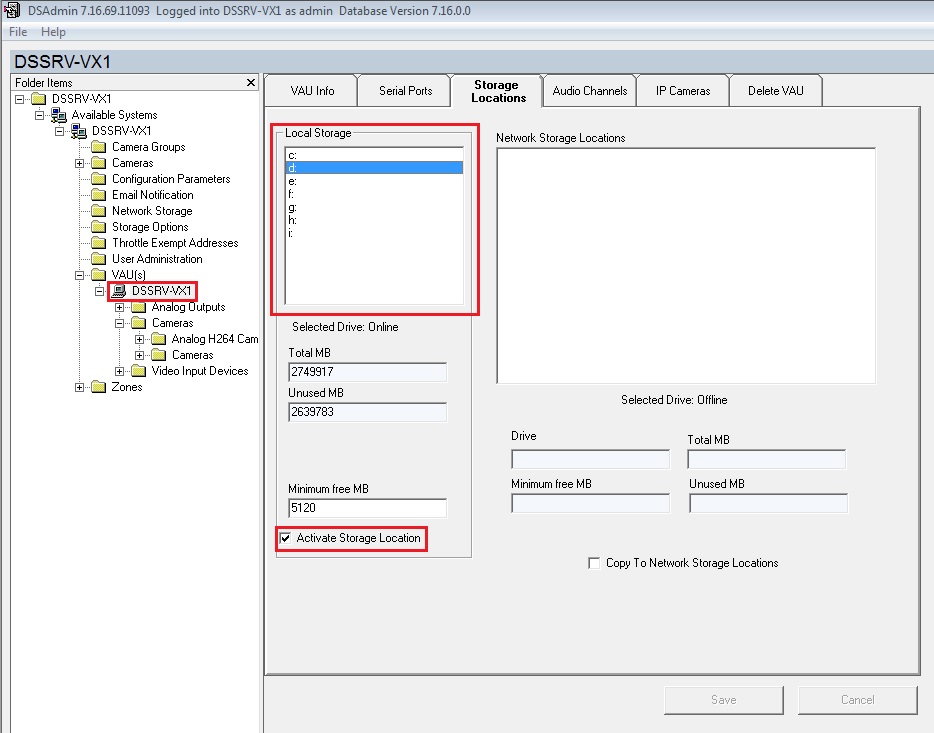Open the File menu
The width and height of the screenshot is (934, 733).
tap(17, 31)
